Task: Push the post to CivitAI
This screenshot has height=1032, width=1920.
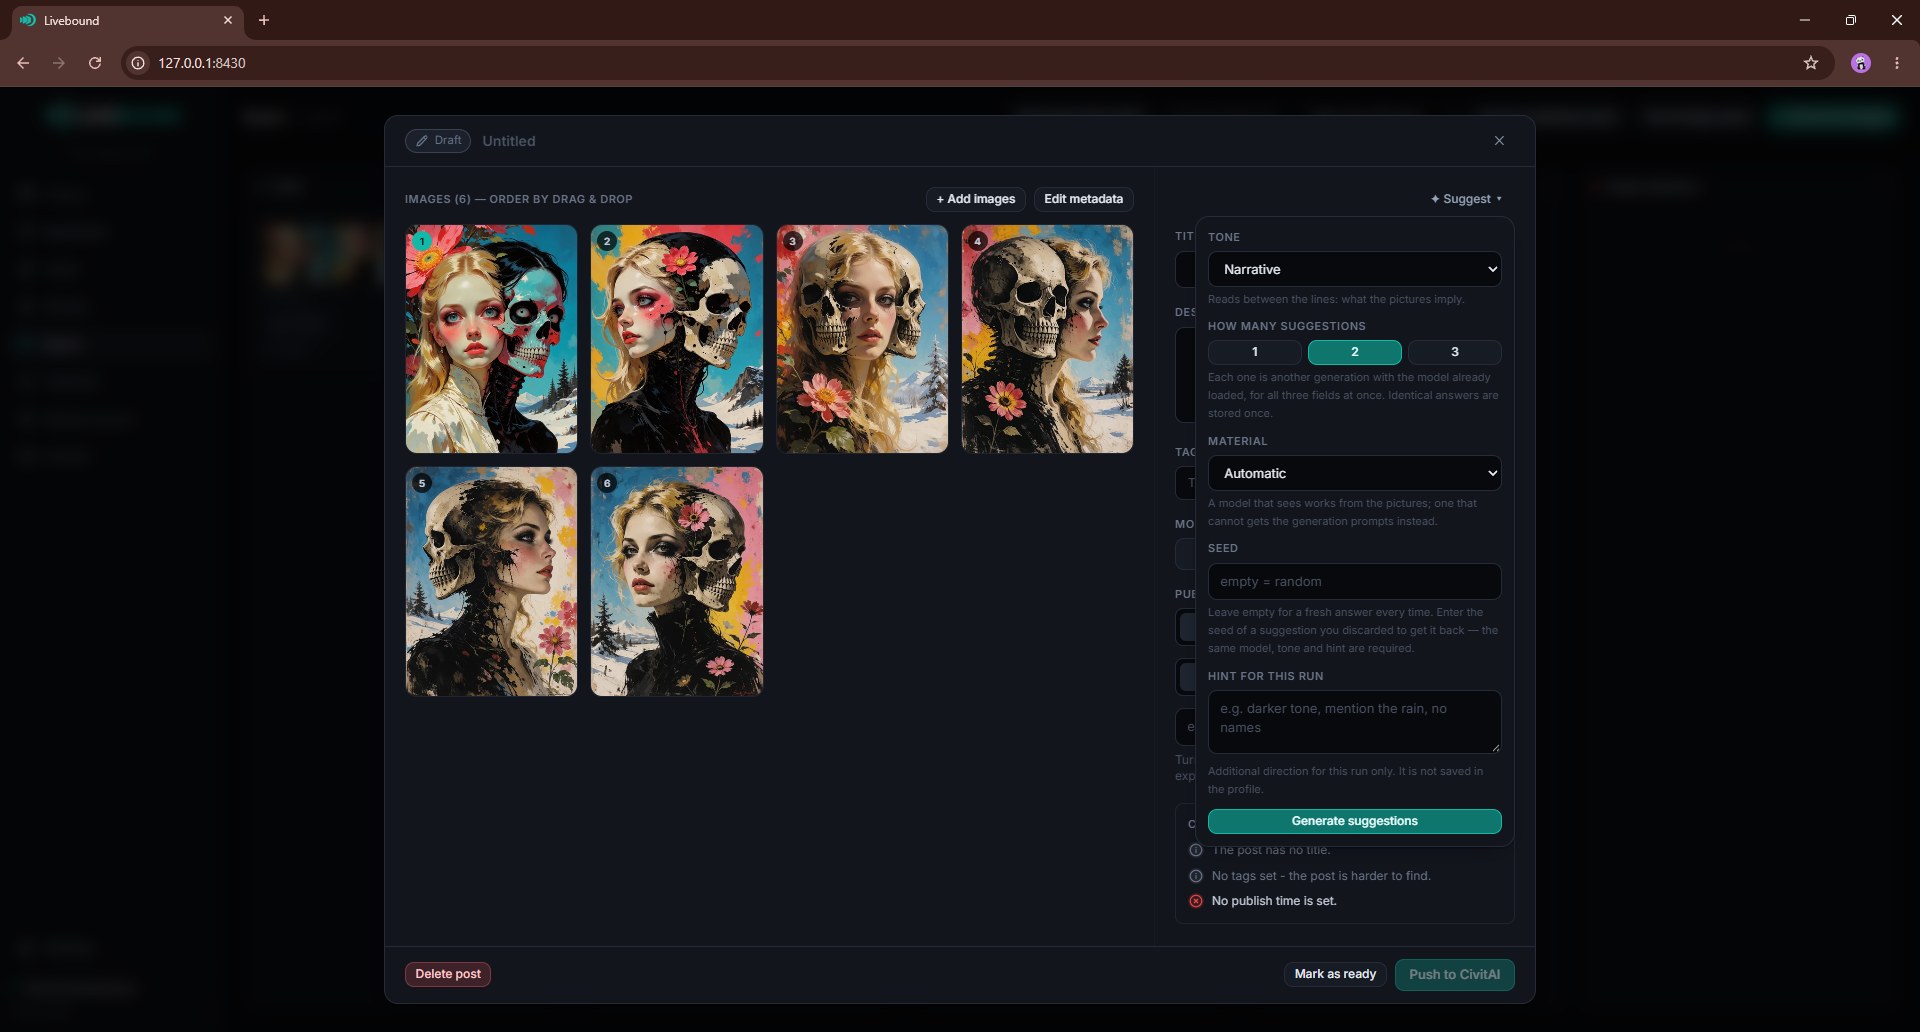Action: point(1454,974)
